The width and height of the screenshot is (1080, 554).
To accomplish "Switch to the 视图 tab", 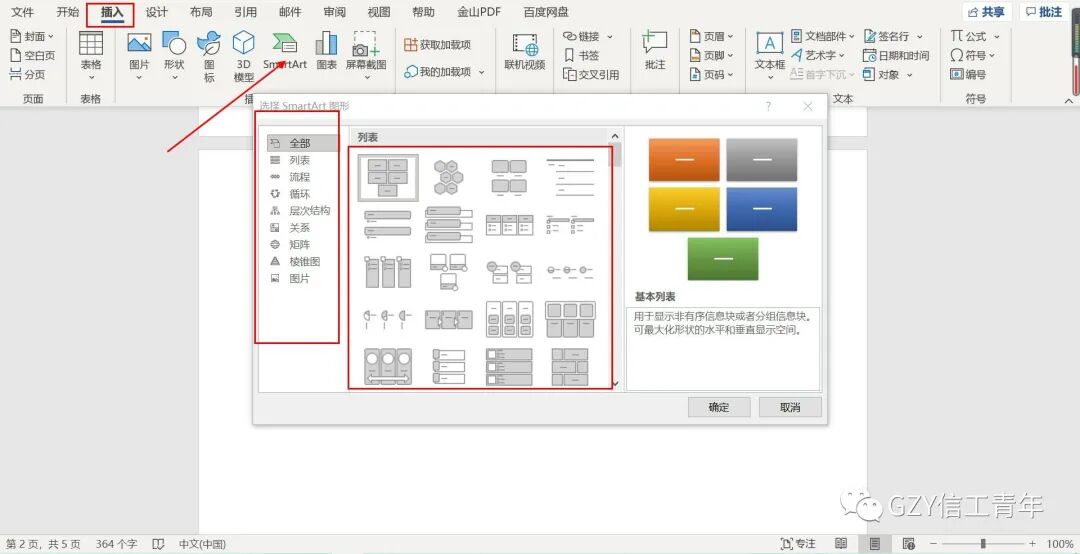I will (x=379, y=12).
